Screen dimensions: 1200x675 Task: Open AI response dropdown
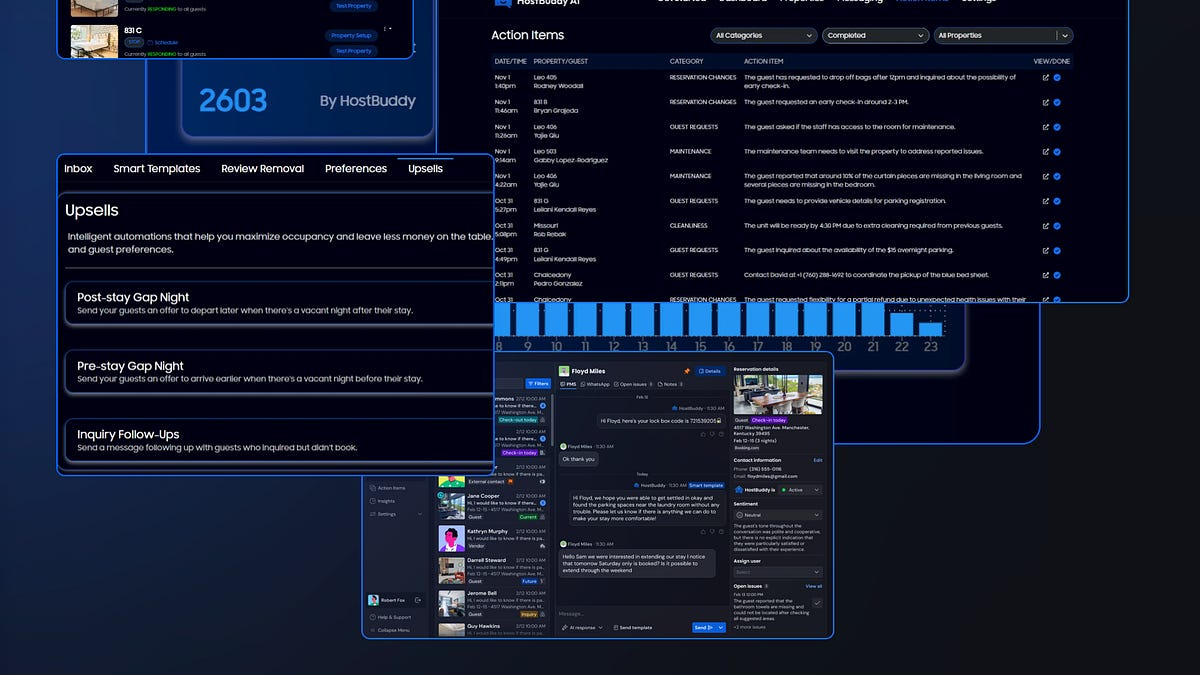582,628
